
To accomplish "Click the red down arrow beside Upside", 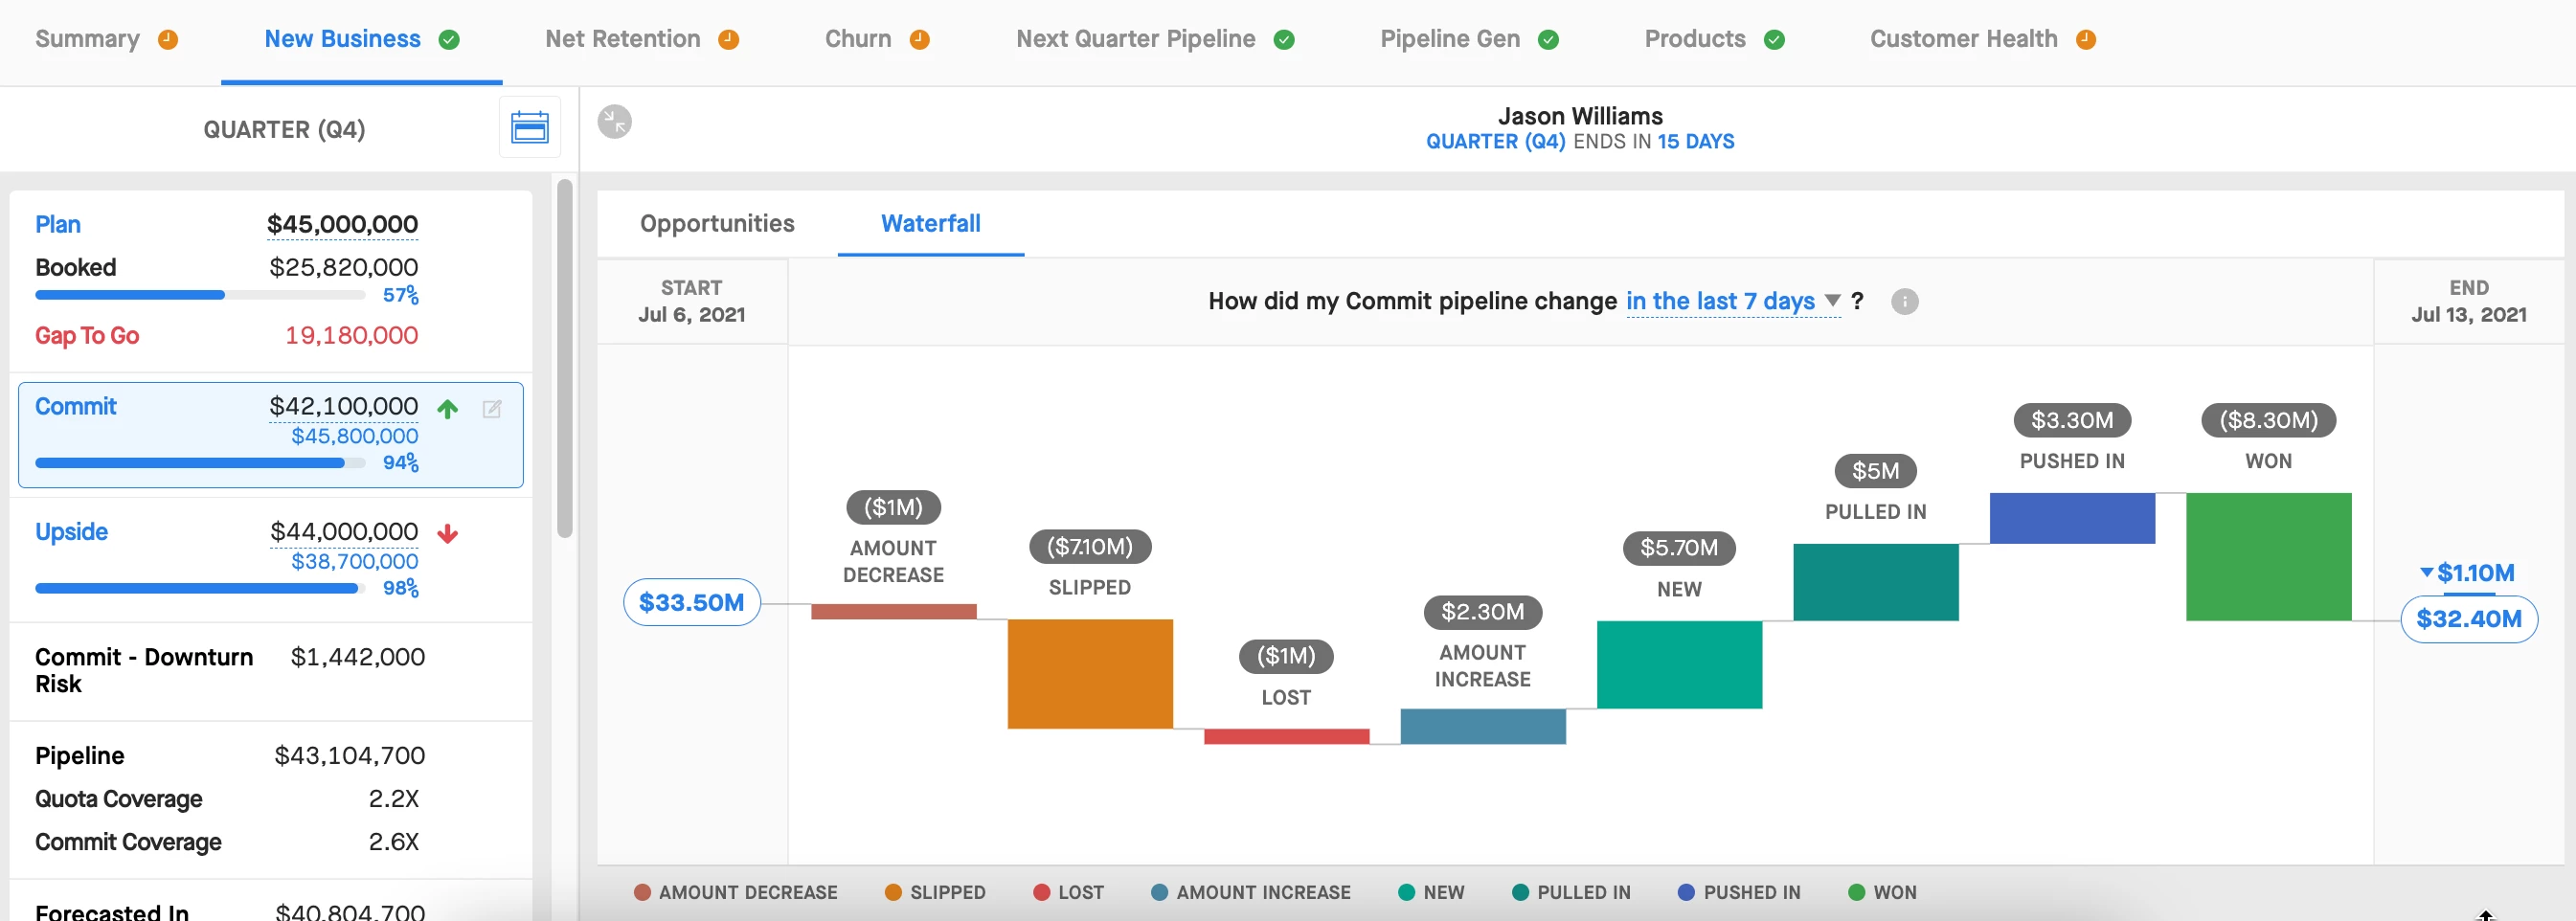I will [x=447, y=534].
